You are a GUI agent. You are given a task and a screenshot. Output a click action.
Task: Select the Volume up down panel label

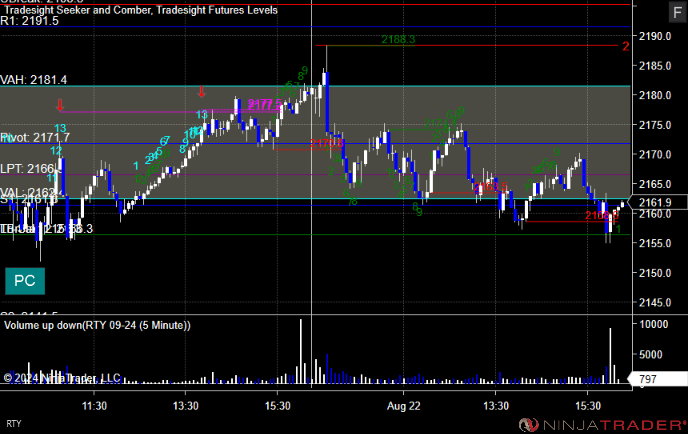click(97, 325)
